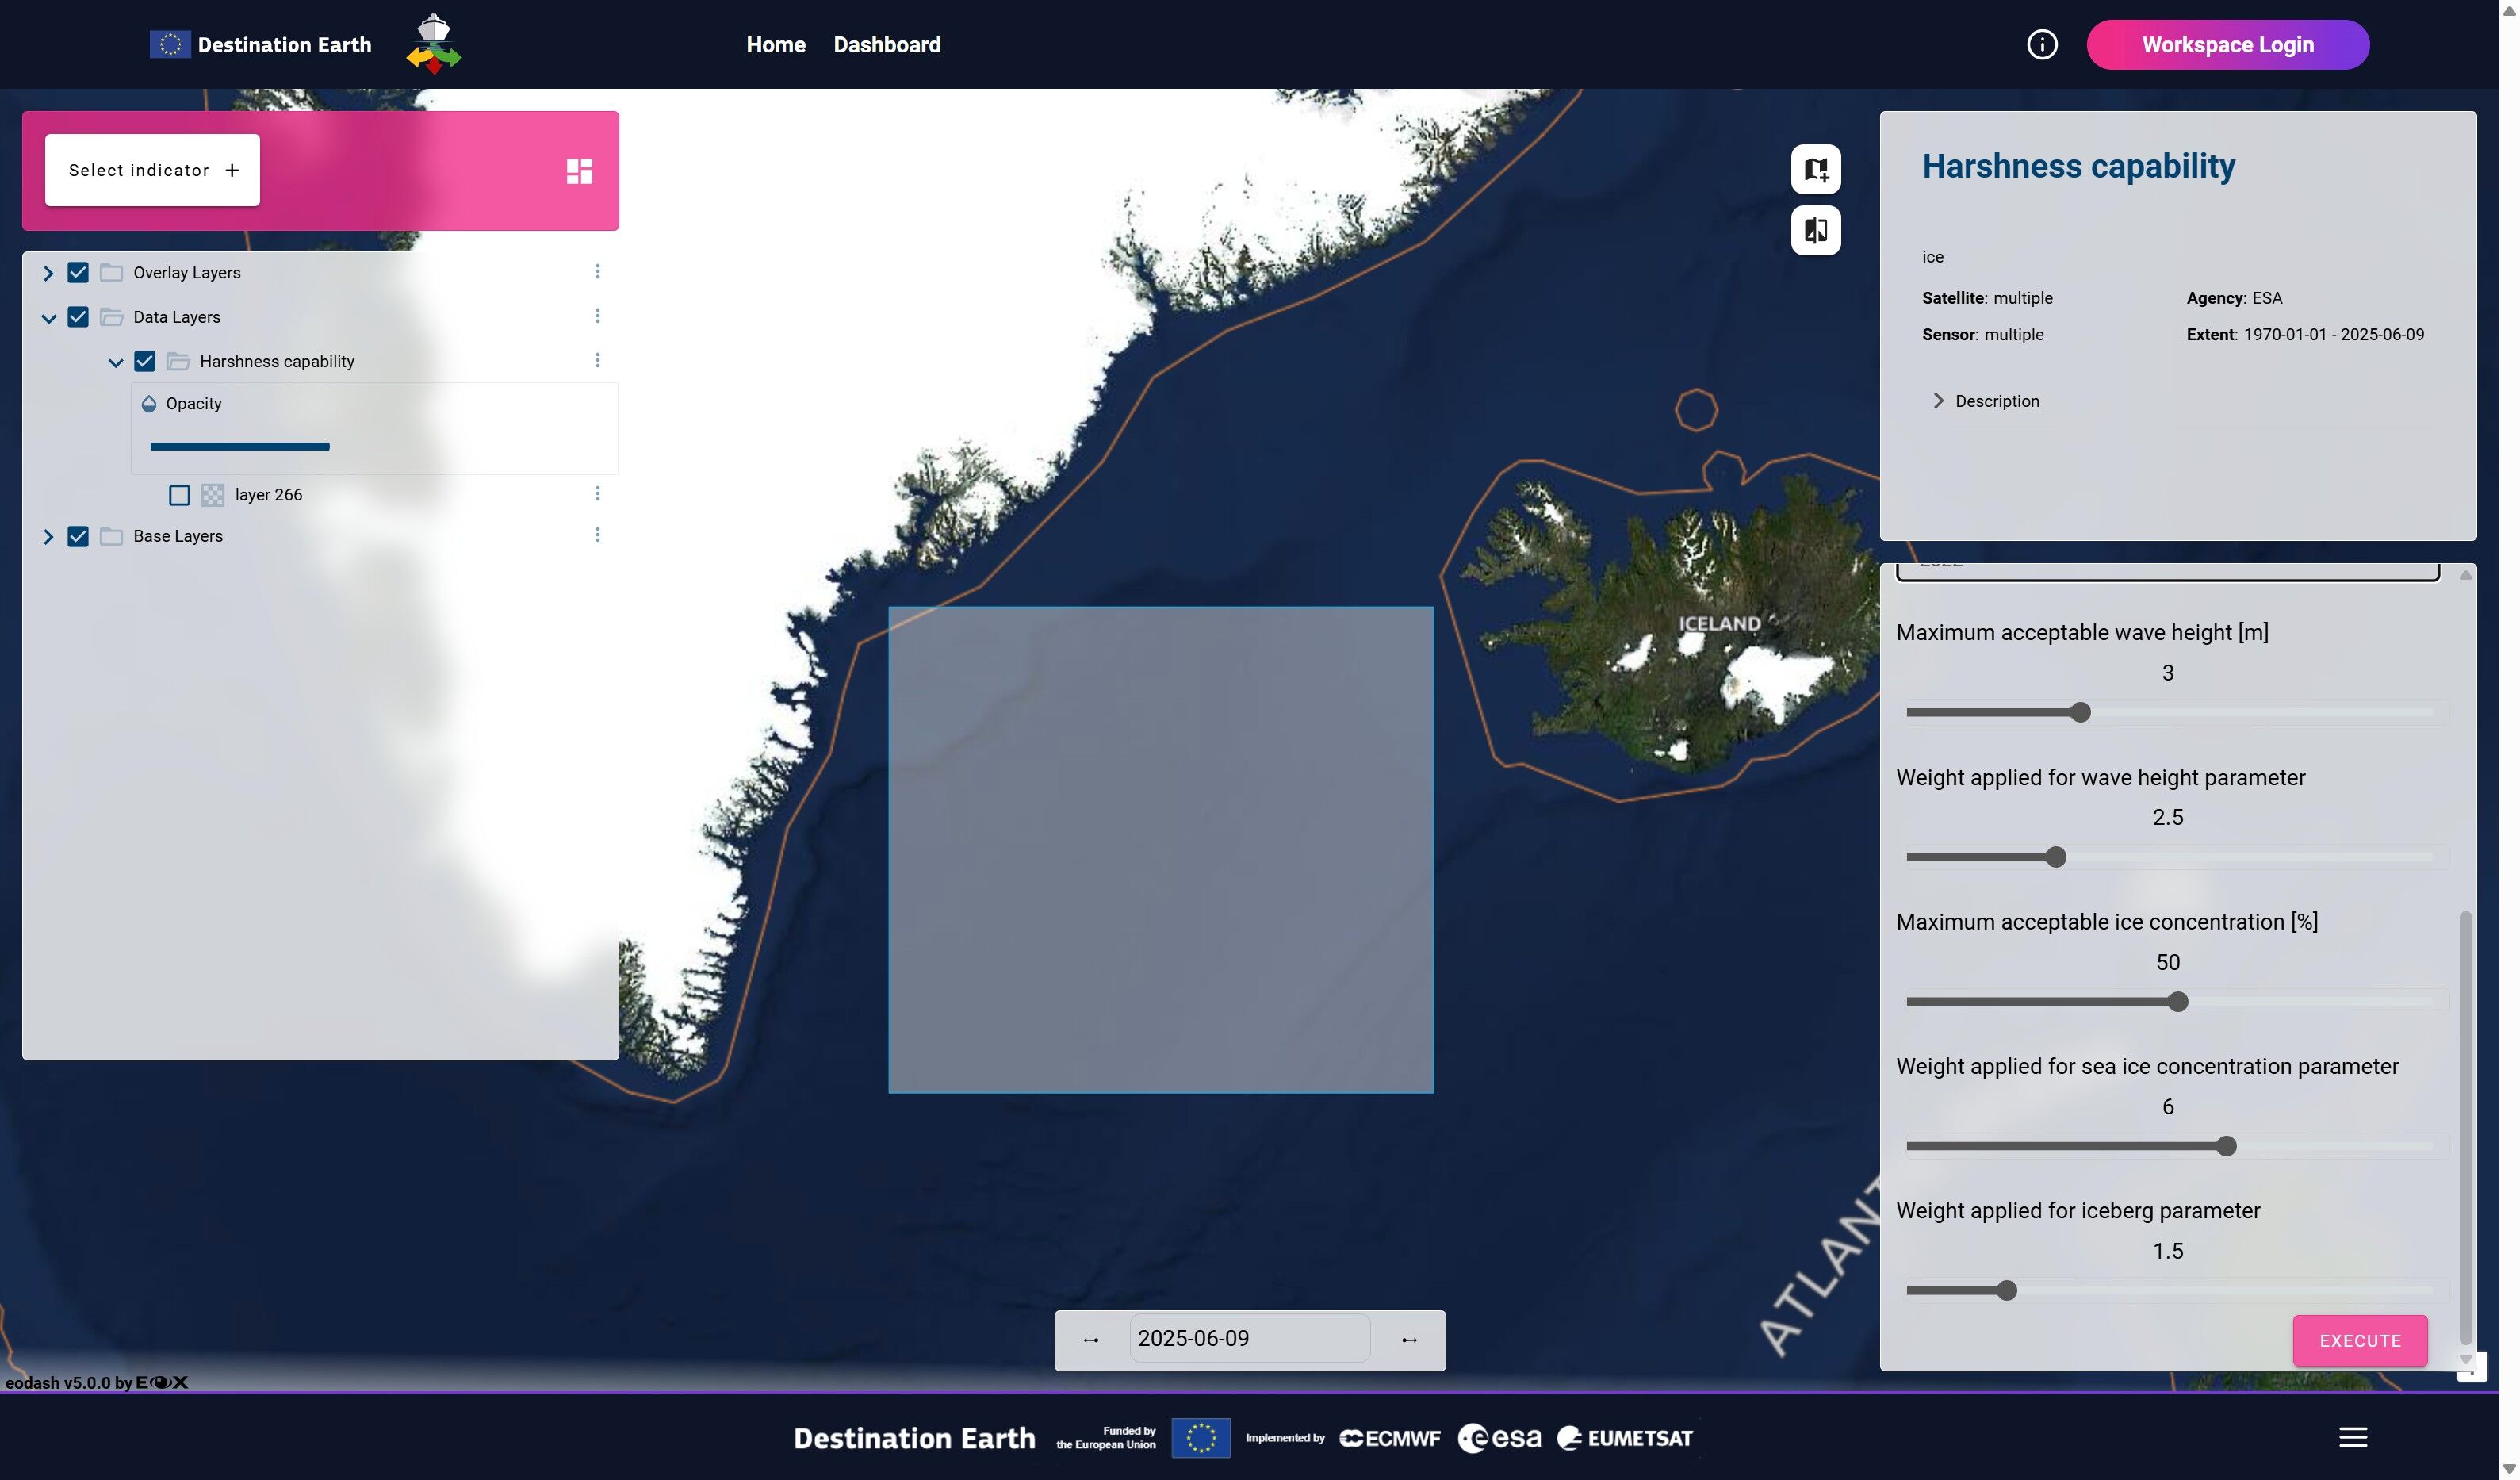This screenshot has height=1480, width=2520.
Task: Toggle the Base Layers checkbox
Action: tap(78, 537)
